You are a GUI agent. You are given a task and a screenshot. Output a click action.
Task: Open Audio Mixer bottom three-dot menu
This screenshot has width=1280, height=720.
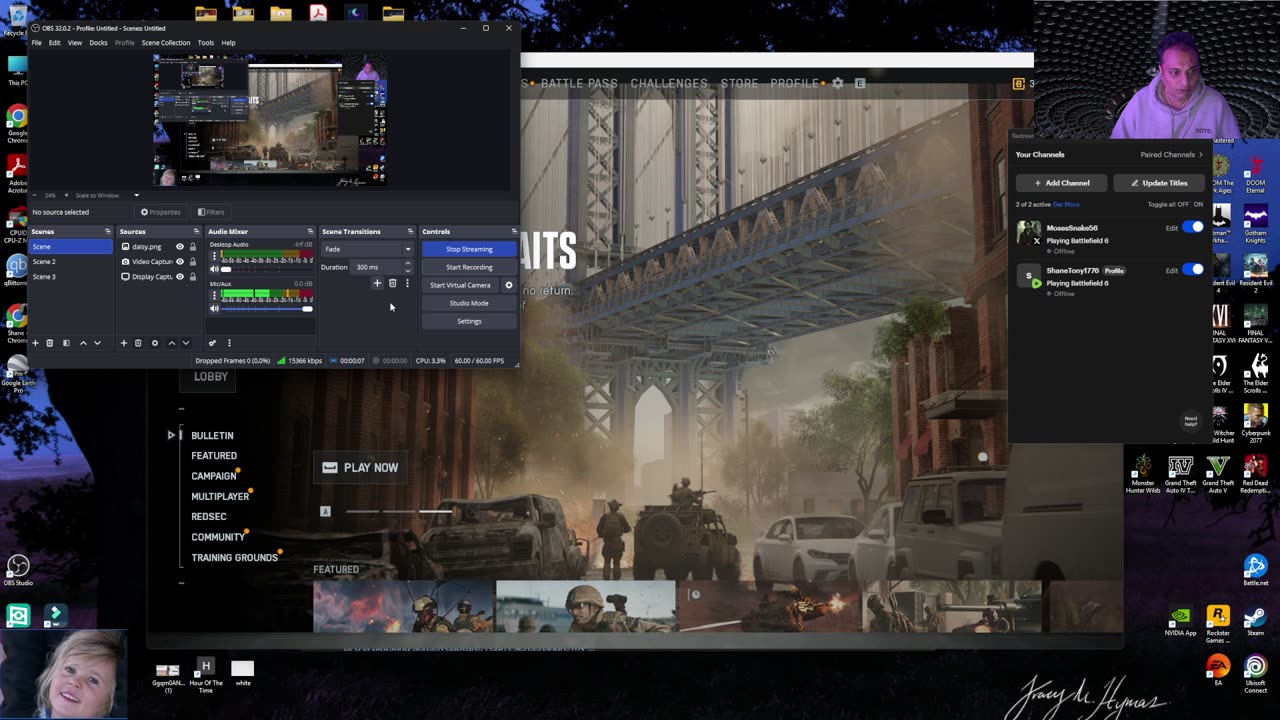coord(228,343)
